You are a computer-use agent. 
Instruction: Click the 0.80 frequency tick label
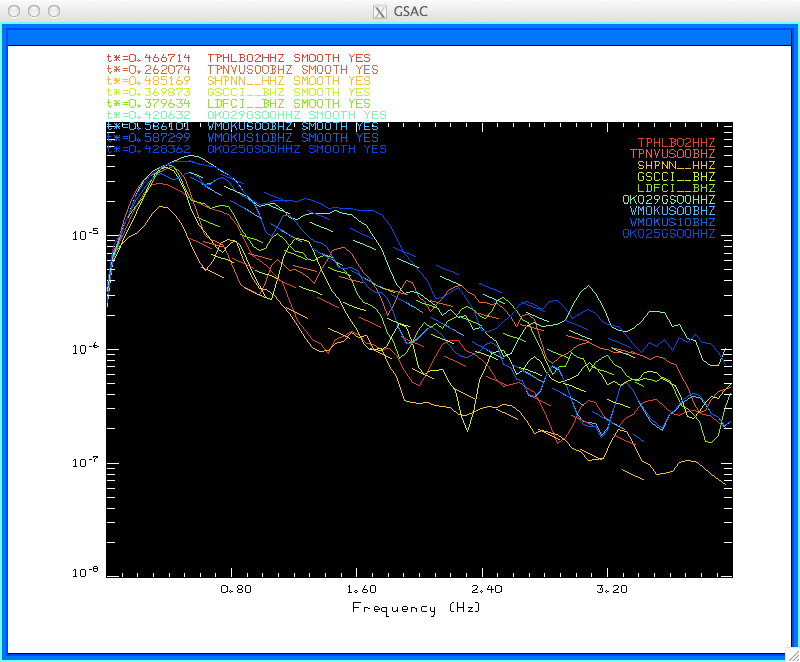[x=236, y=589]
